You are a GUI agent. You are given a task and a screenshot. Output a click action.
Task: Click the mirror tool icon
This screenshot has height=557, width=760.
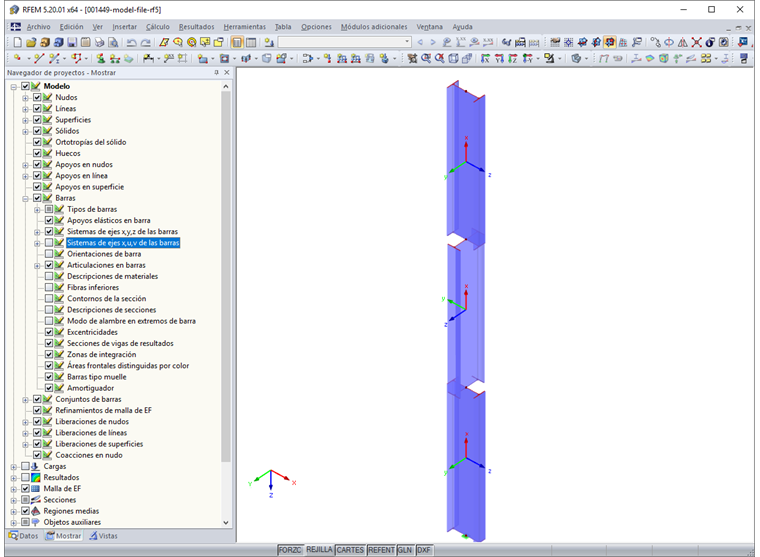click(682, 43)
